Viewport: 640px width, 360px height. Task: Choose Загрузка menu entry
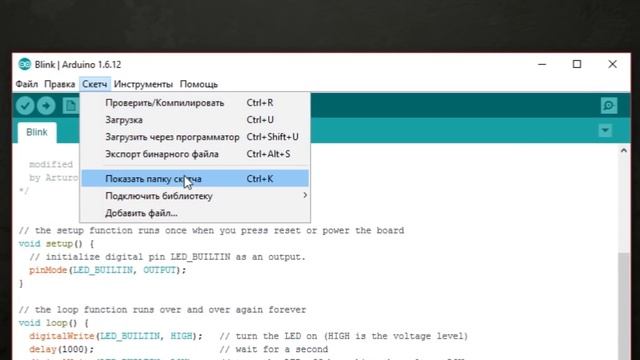point(195,120)
